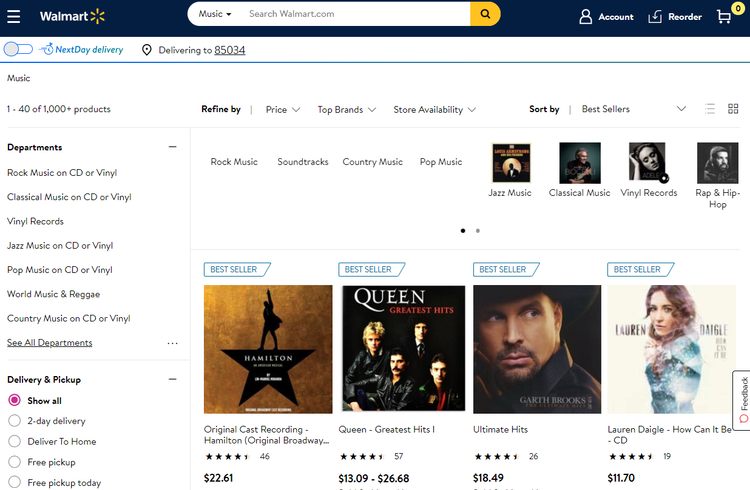Click the $13.09 - $26.68 Queen price
This screenshot has height=490, width=750.
tap(374, 479)
